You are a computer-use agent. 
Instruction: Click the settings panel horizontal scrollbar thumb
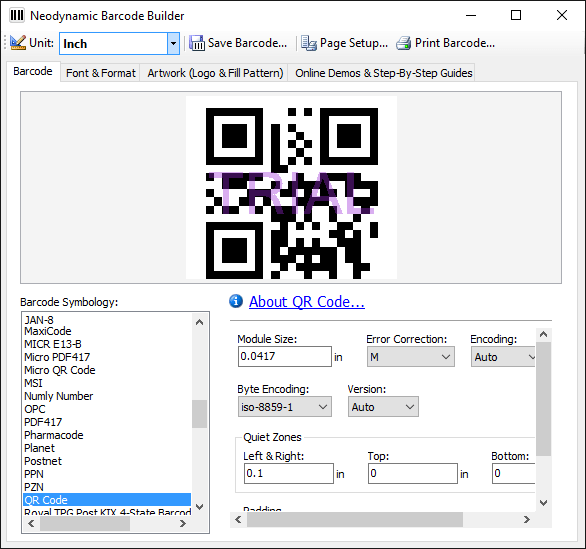point(355,519)
